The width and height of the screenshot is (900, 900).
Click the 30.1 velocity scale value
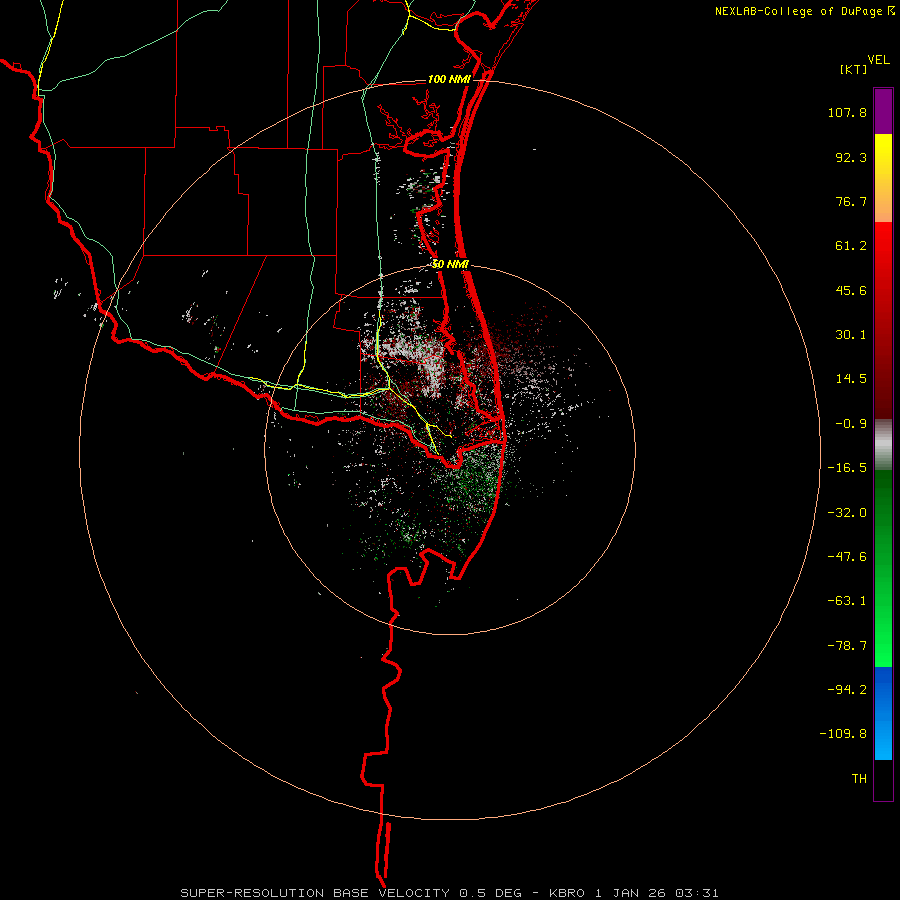pos(851,335)
